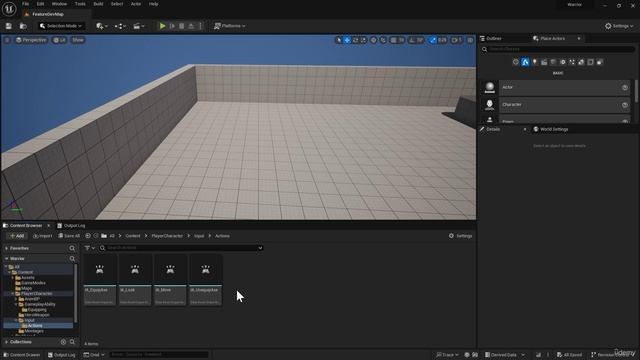The image size is (640, 360).
Task: Click the surface snapping icon
Action: 383,40
